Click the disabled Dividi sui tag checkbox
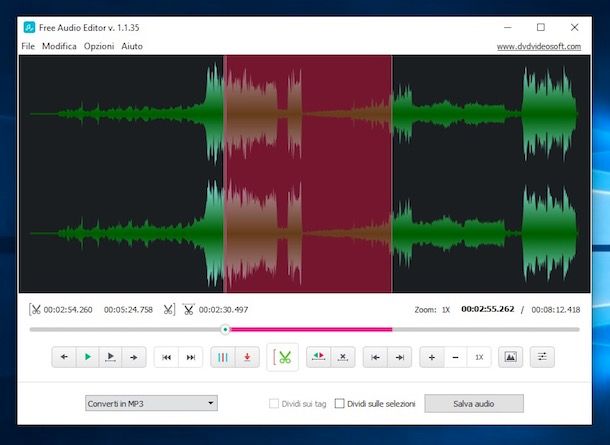Viewport: 610px width, 445px height. click(x=274, y=403)
